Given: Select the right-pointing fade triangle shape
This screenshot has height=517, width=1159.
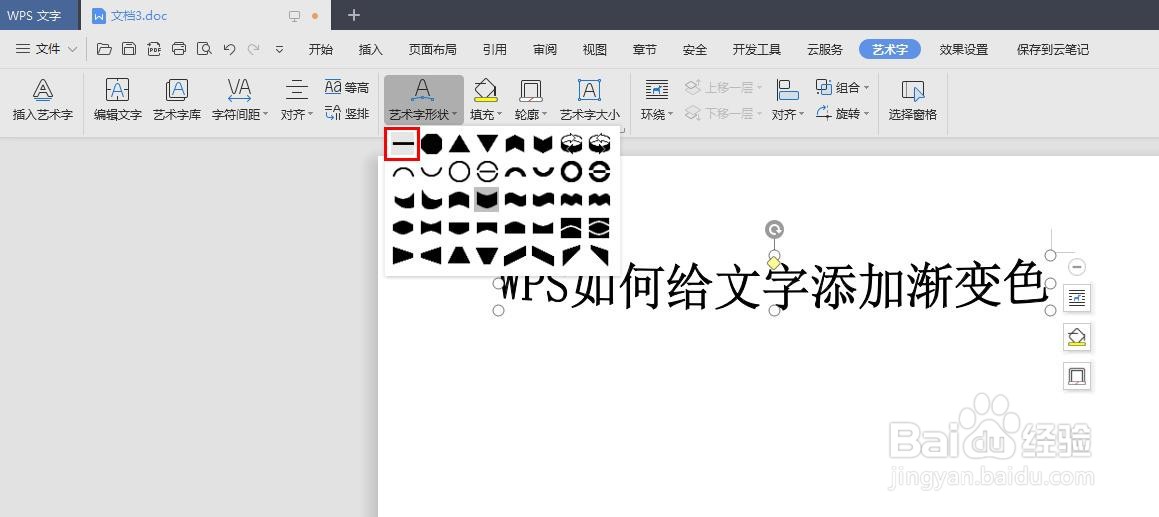Looking at the screenshot, I should [x=403, y=256].
